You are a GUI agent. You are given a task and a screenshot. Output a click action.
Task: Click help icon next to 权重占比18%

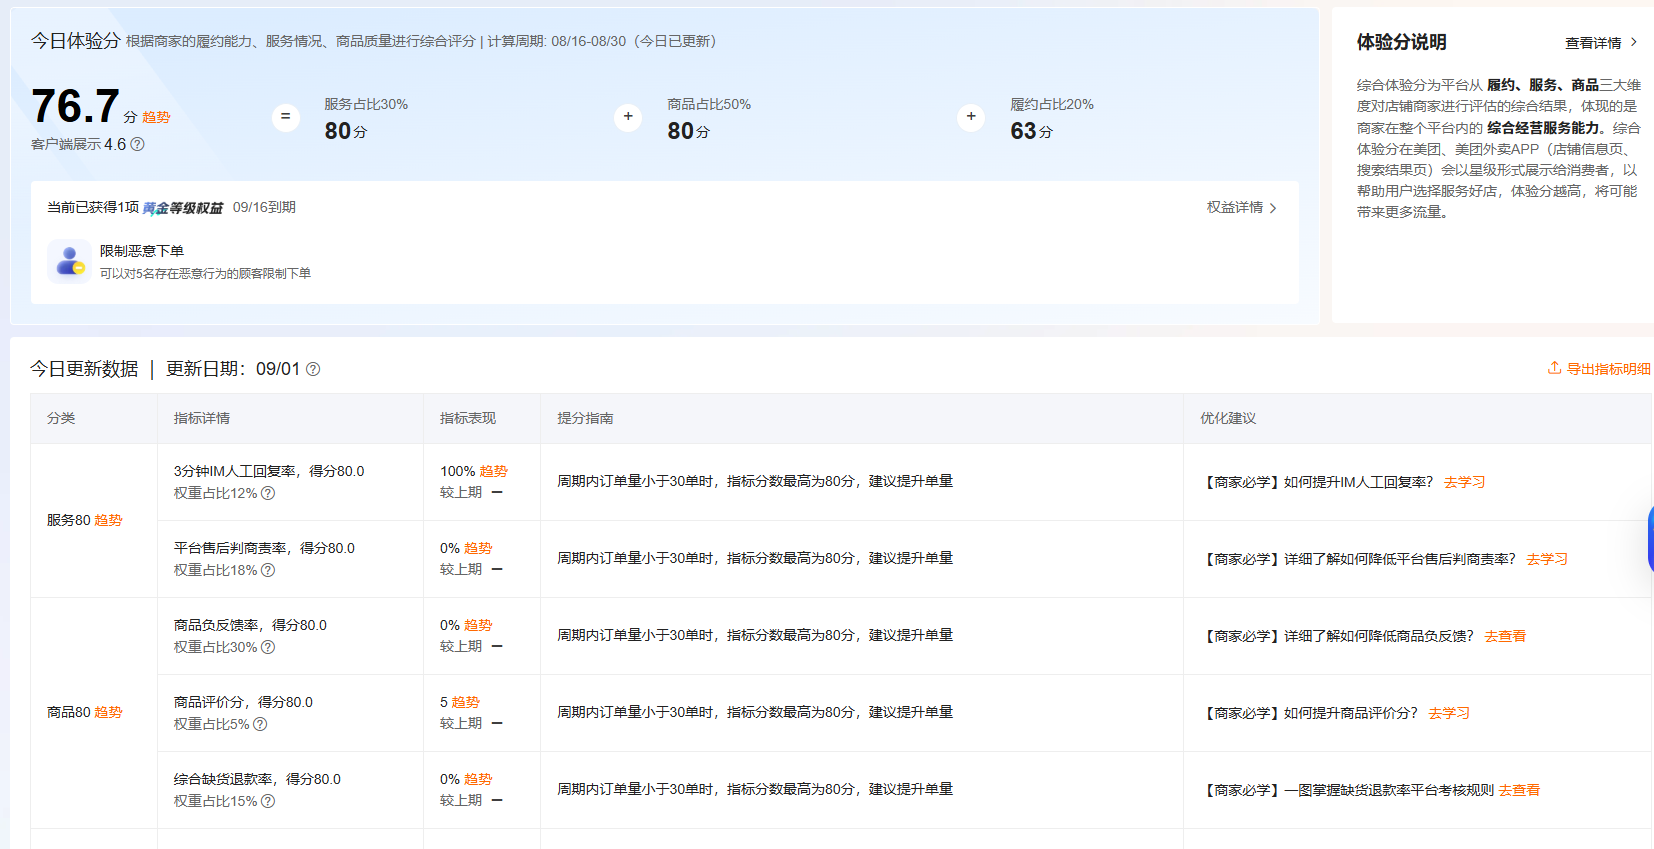[268, 570]
